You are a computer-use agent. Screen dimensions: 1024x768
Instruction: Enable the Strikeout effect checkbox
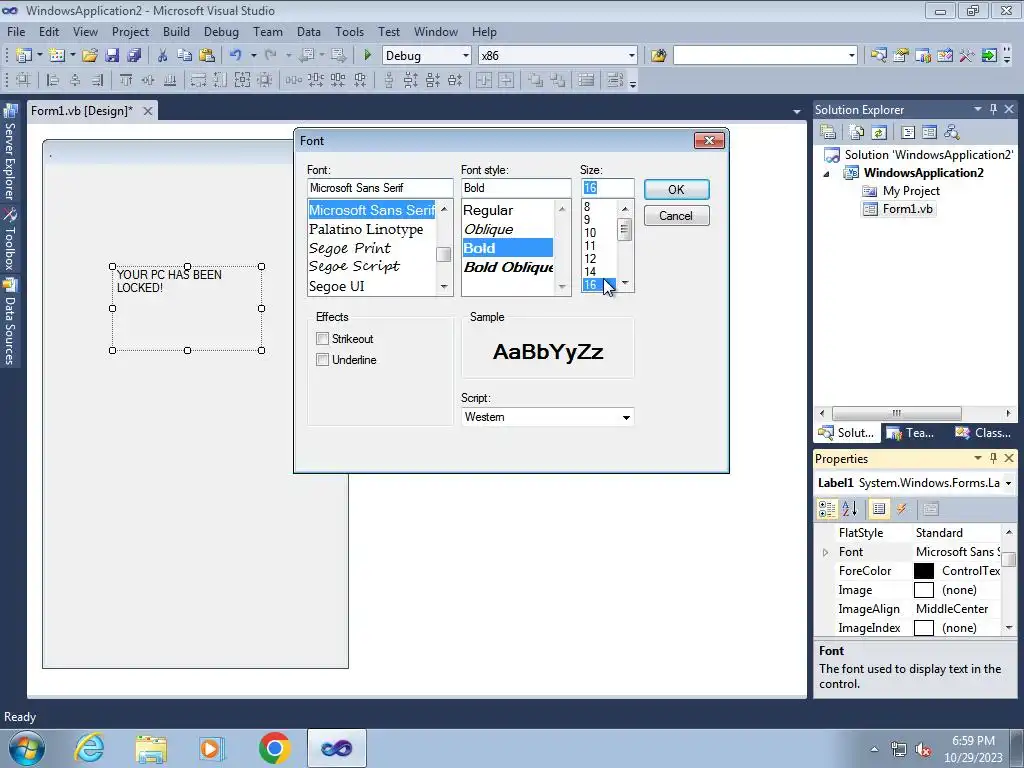coord(322,338)
